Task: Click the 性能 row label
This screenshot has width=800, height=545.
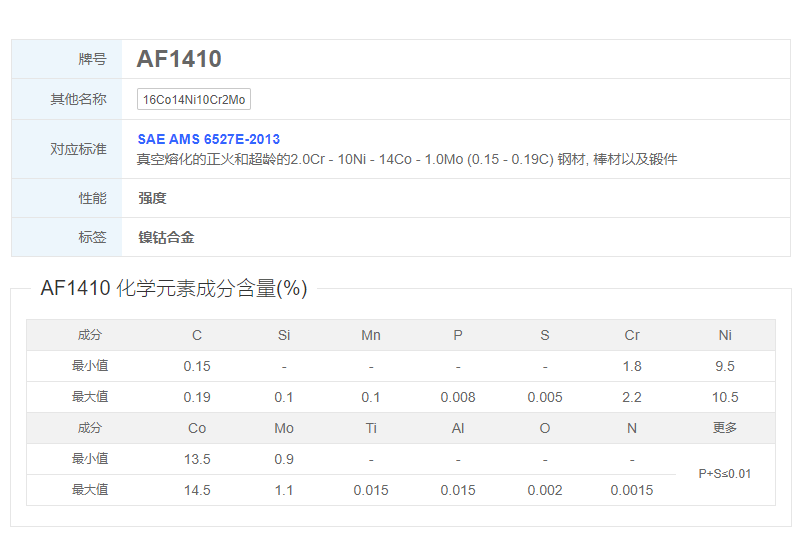Action: 92,198
